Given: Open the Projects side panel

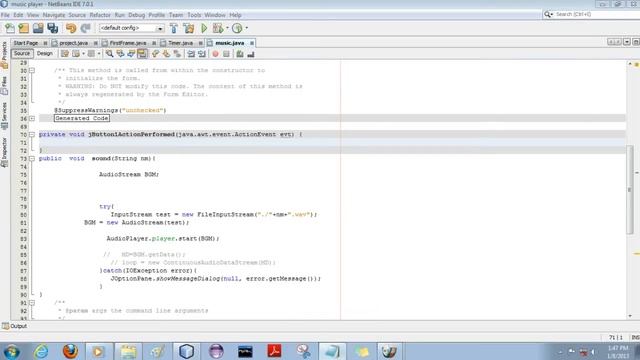Looking at the screenshot, I should (4, 55).
